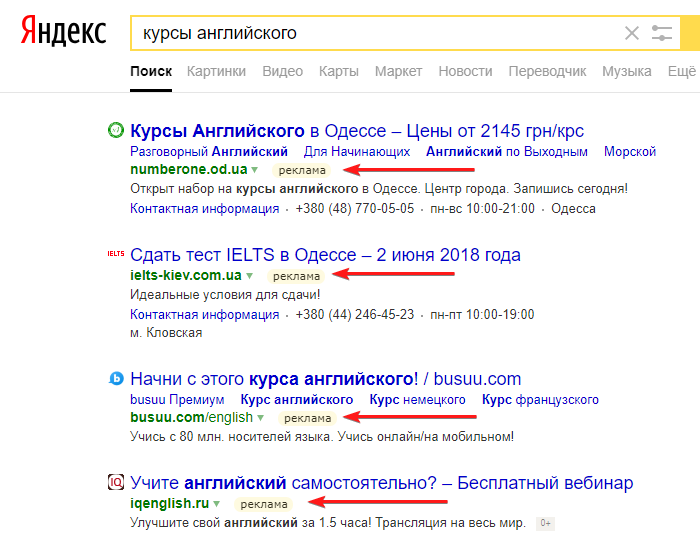Click the 0+ age rating badge
The width and height of the screenshot is (700, 550).
pos(545,523)
